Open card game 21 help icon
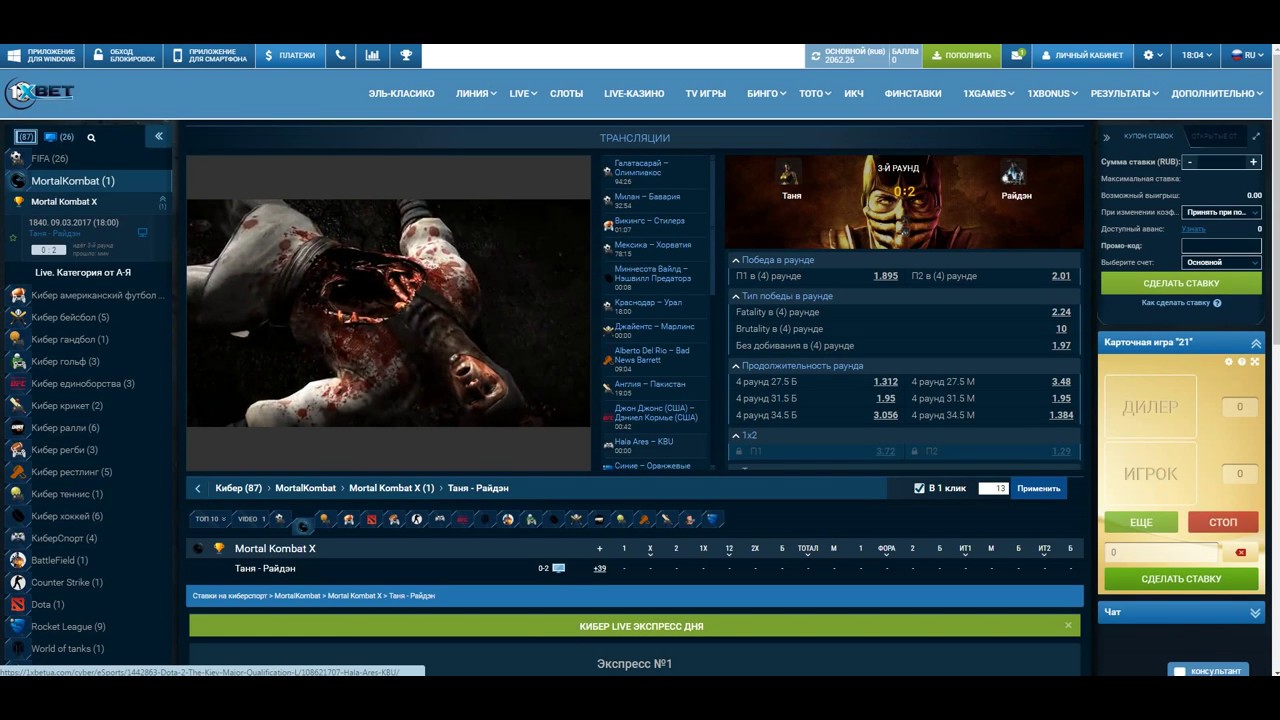1280x720 pixels. point(1242,362)
